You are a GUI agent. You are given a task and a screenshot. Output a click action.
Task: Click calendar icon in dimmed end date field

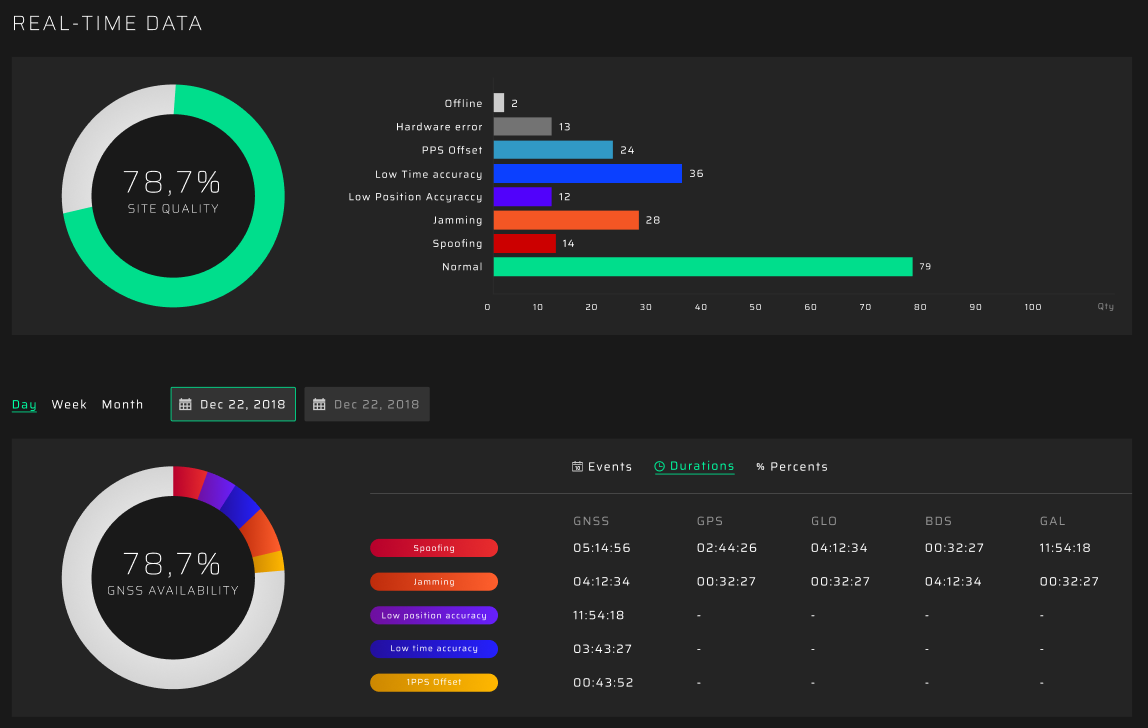coord(319,405)
